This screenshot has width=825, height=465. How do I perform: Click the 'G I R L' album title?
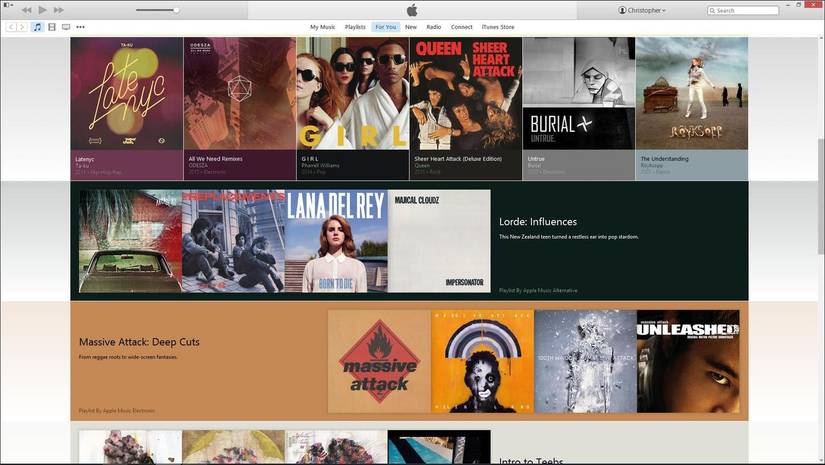click(310, 159)
